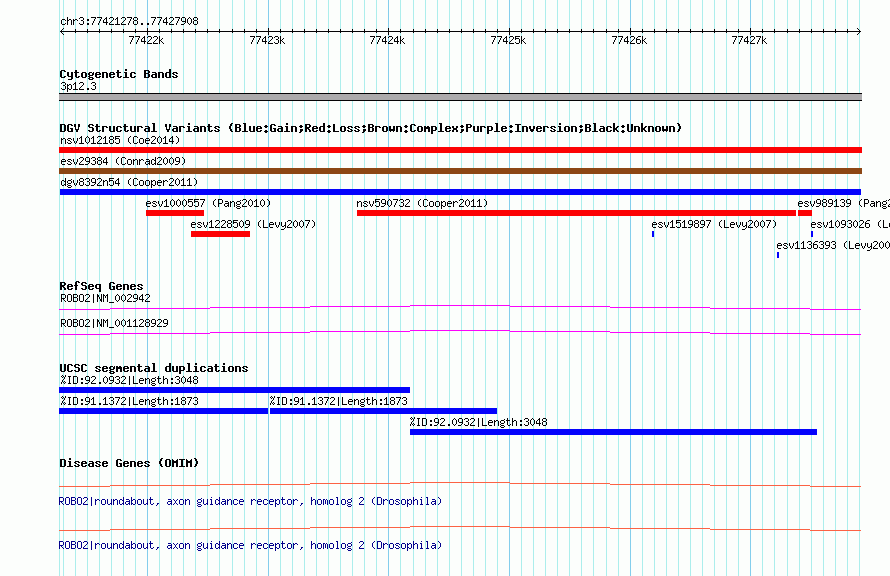Image resolution: width=890 pixels, height=576 pixels.
Task: Click the esv1228509 (Levy2007) red bar
Action: [x=220, y=234]
